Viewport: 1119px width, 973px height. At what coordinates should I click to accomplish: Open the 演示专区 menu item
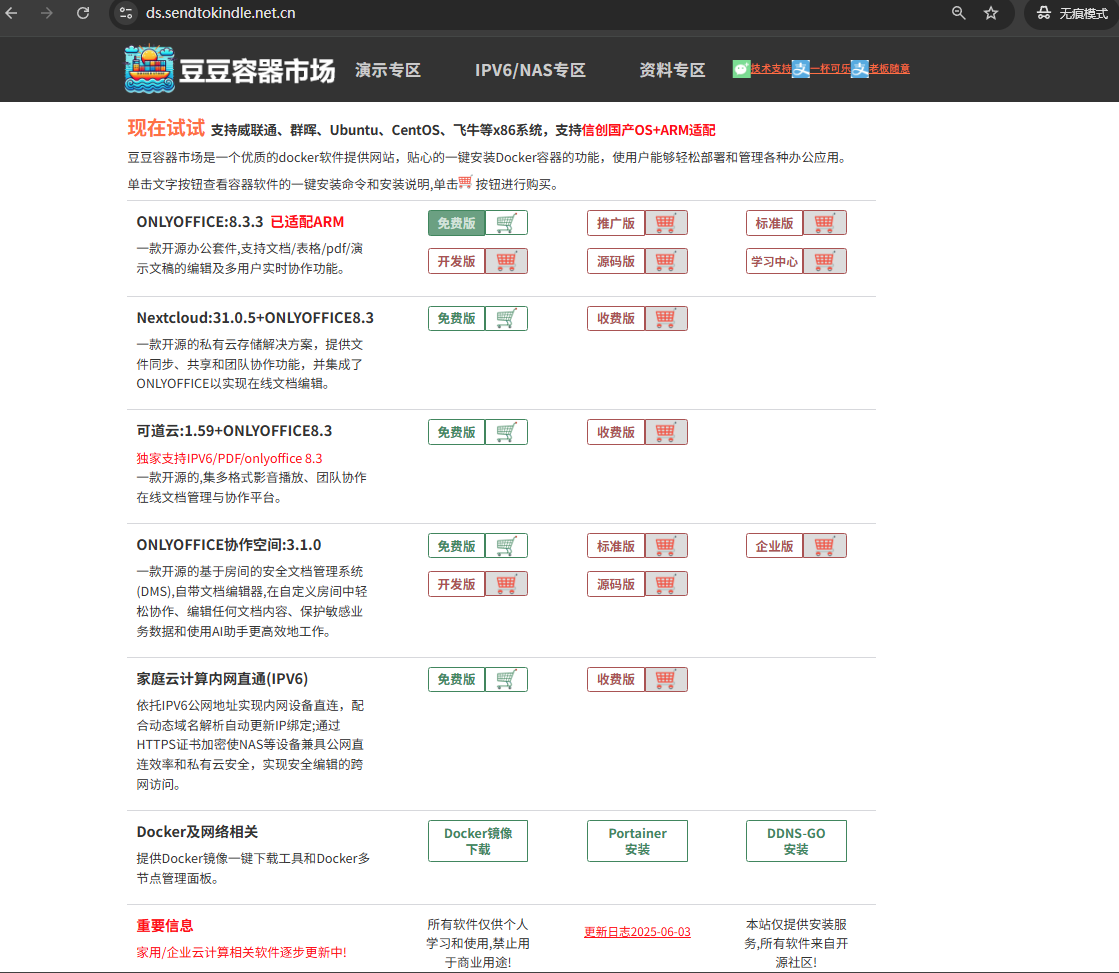click(388, 70)
